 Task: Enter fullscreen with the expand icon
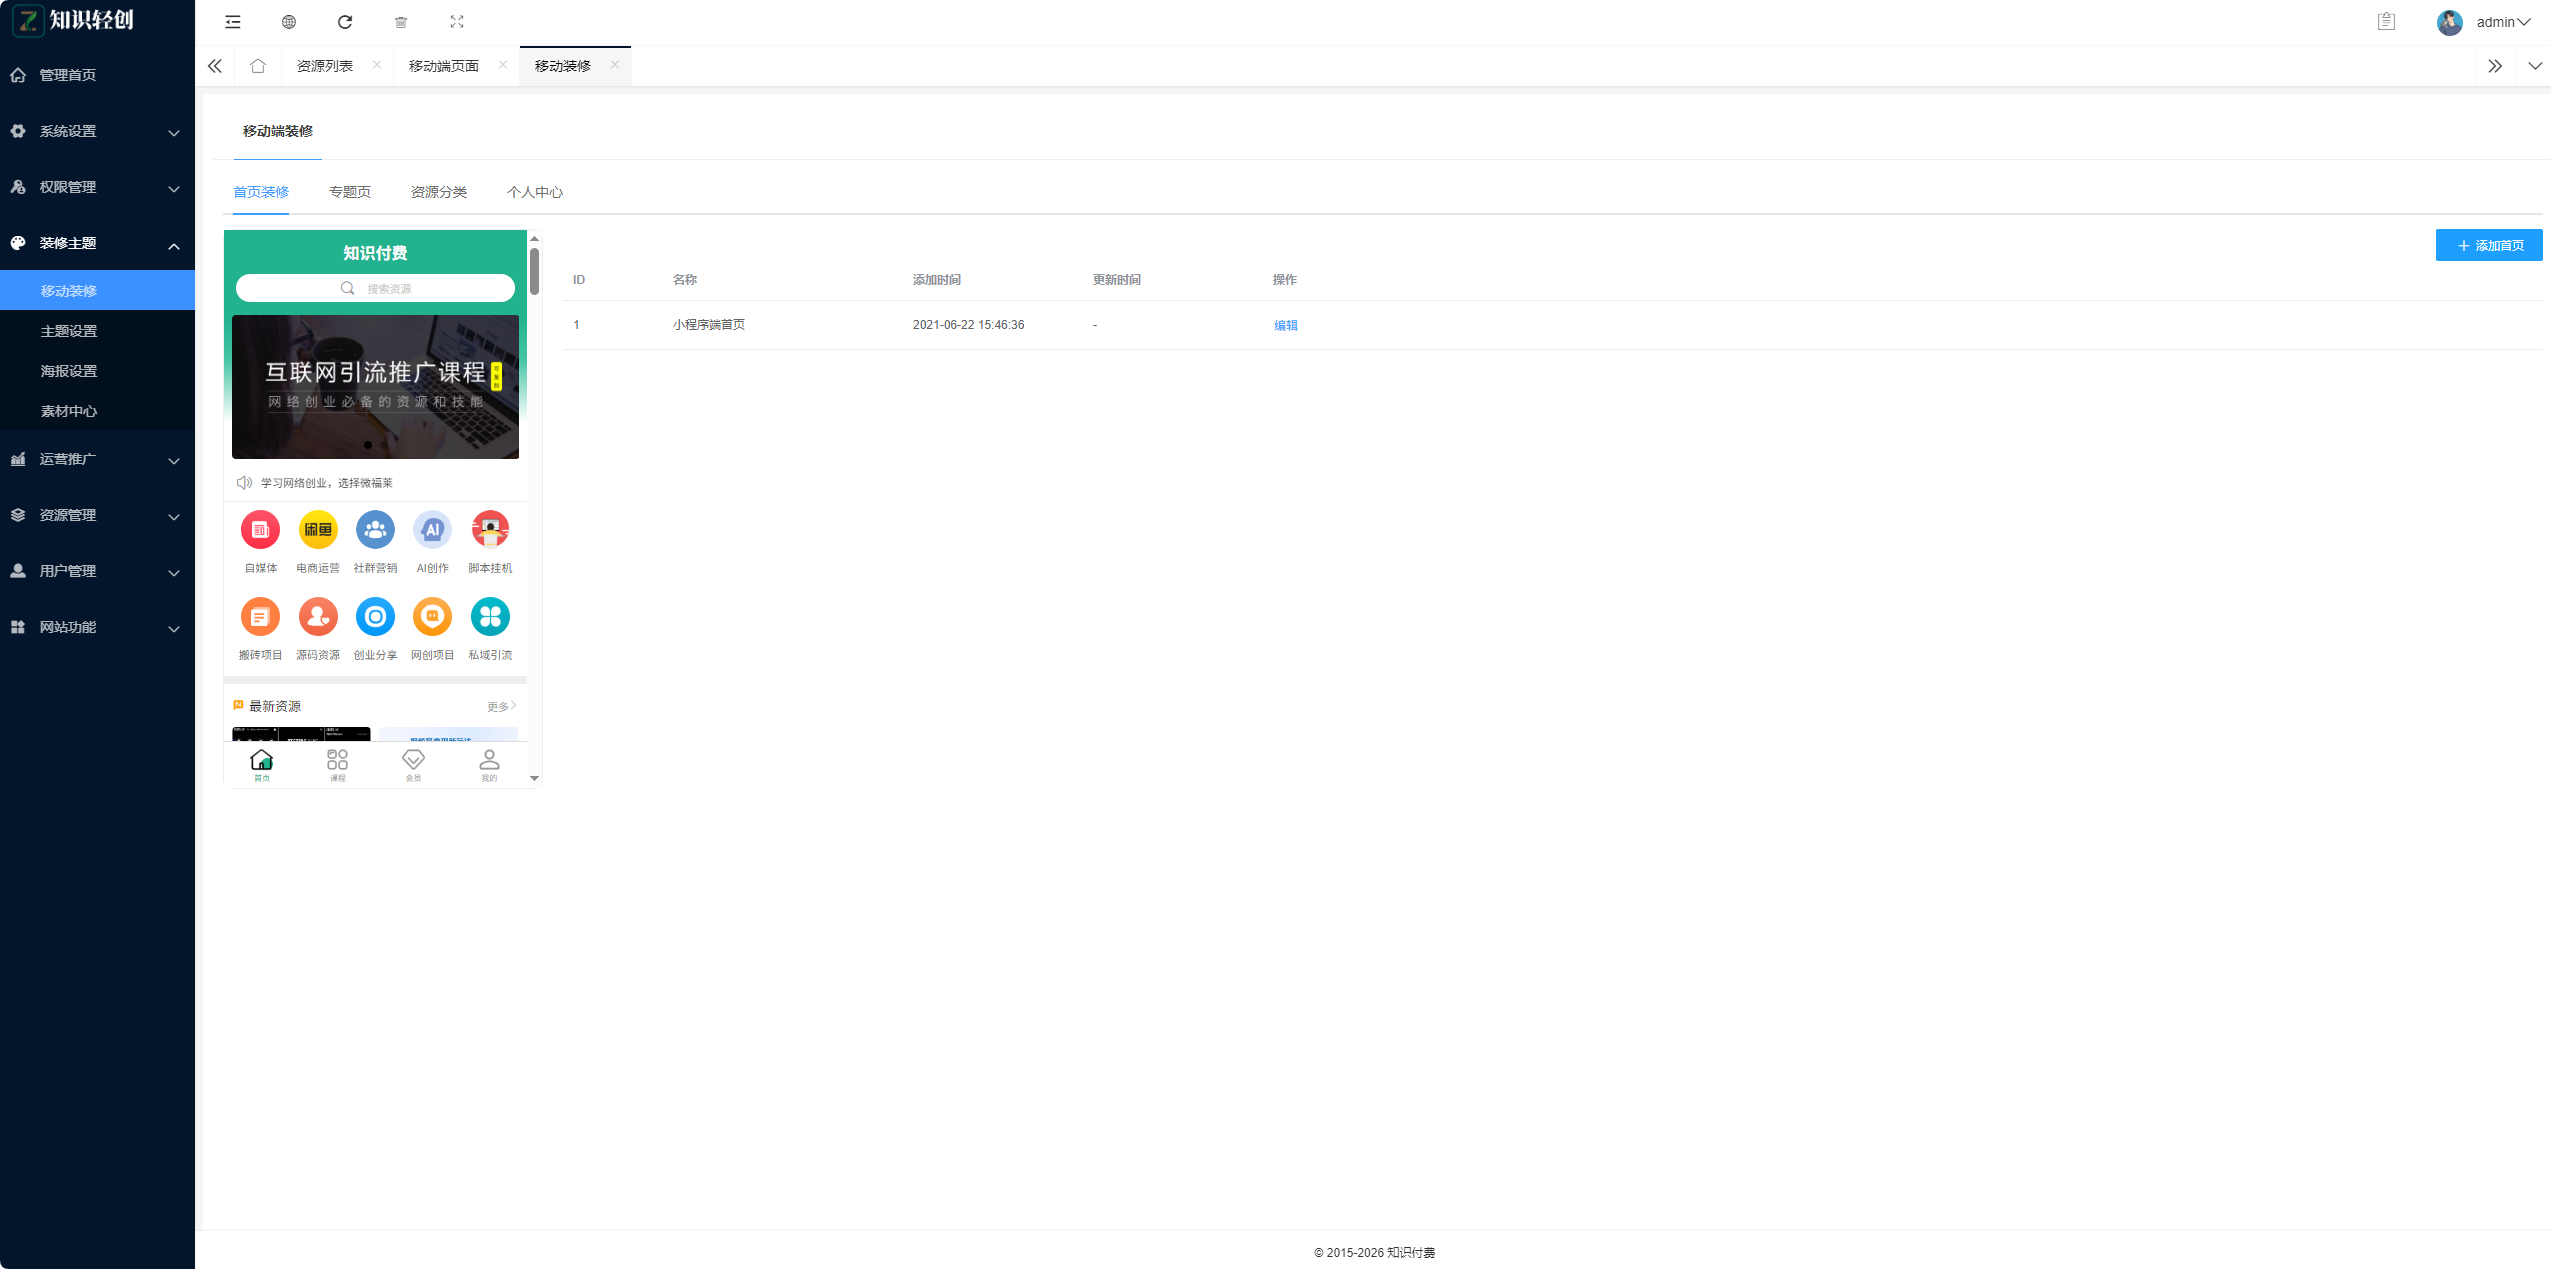tap(457, 22)
